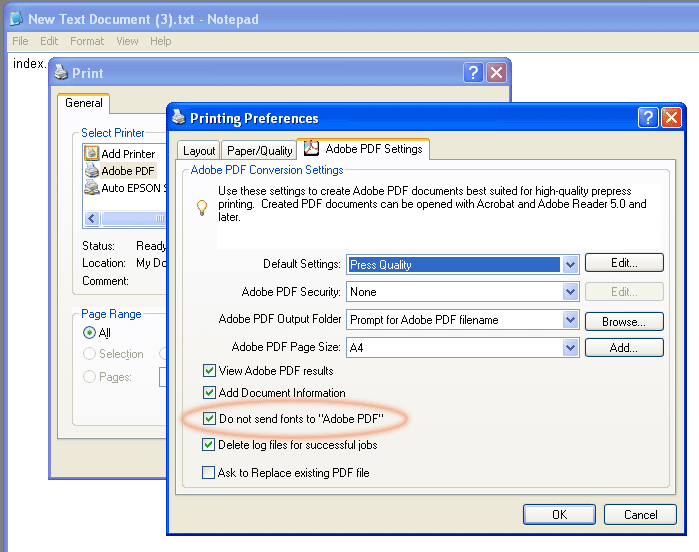
Task: Click Edit button for Default Settings
Action: click(624, 263)
